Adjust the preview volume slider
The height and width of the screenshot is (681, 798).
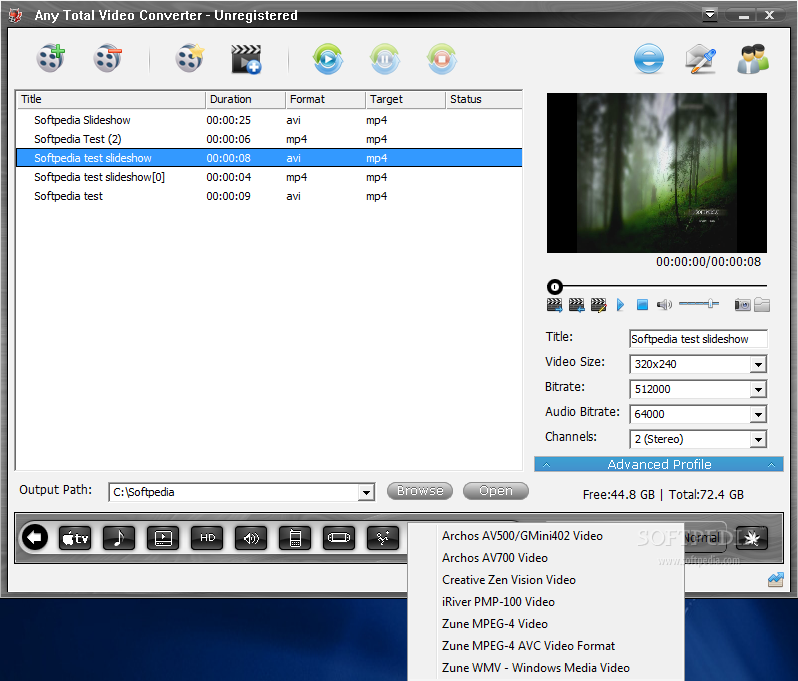pos(710,304)
